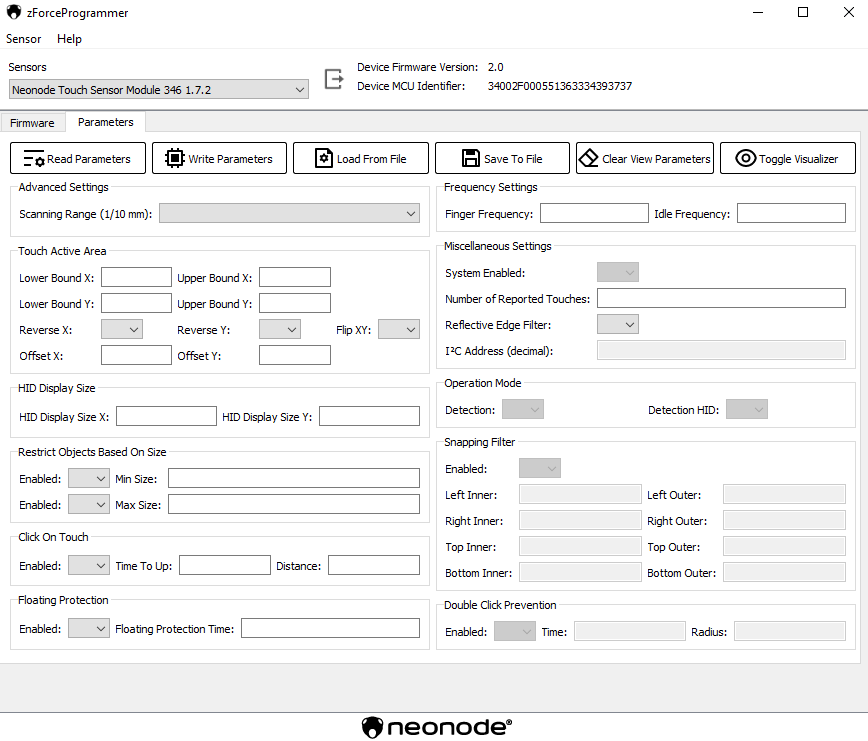868x741 pixels.
Task: Expand the Reflective Edge Filter dropdown
Action: point(617,324)
